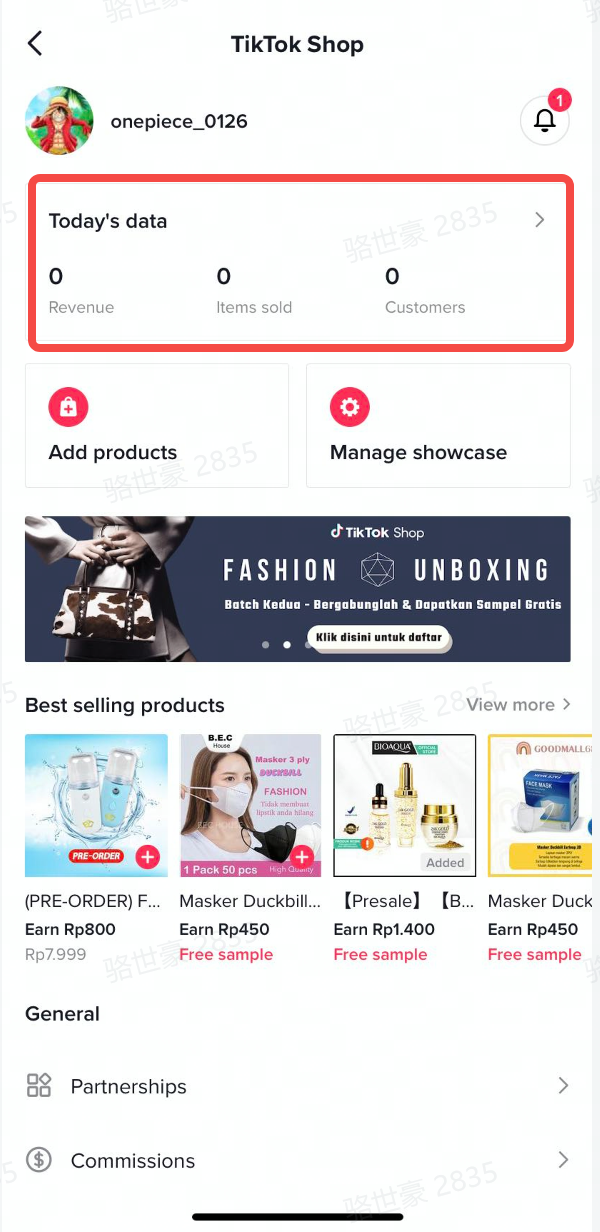Tap the Manage showcase button
Viewport: 600px width, 1232px height.
(438, 425)
